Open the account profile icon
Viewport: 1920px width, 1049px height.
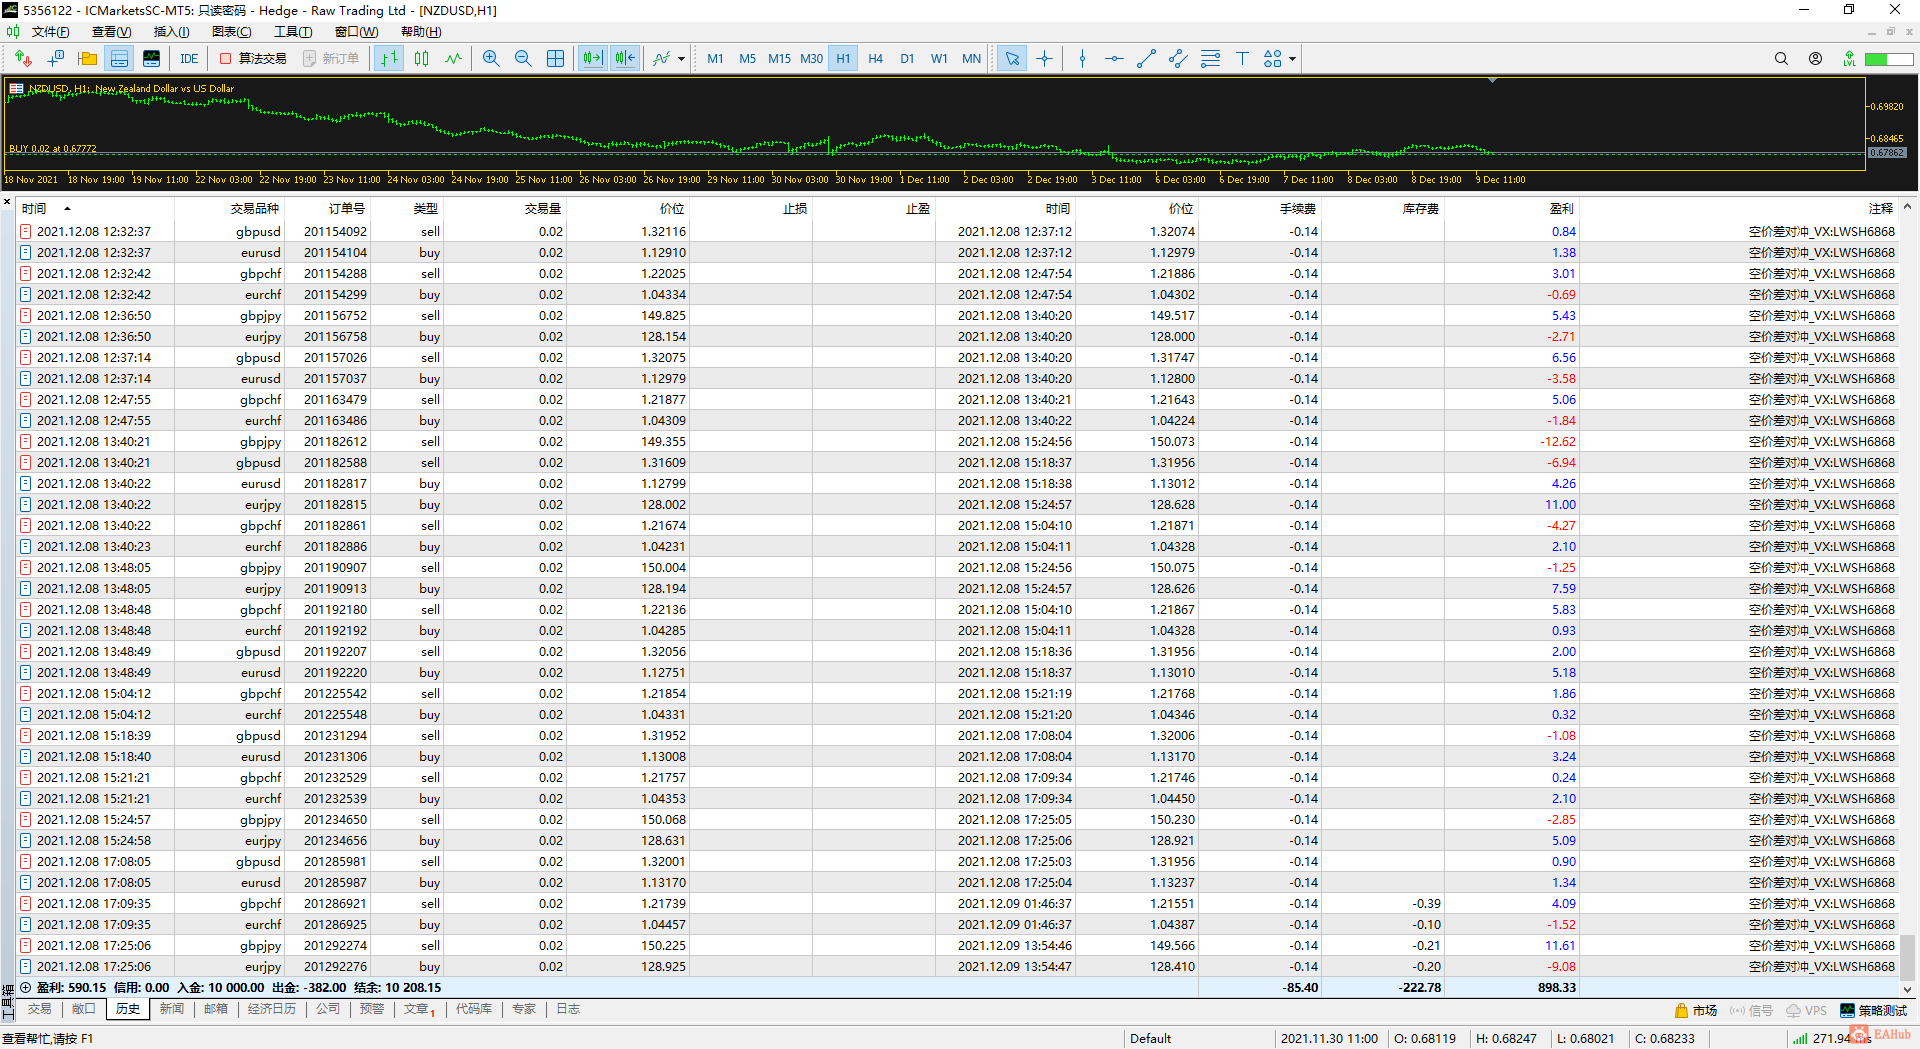point(1815,59)
